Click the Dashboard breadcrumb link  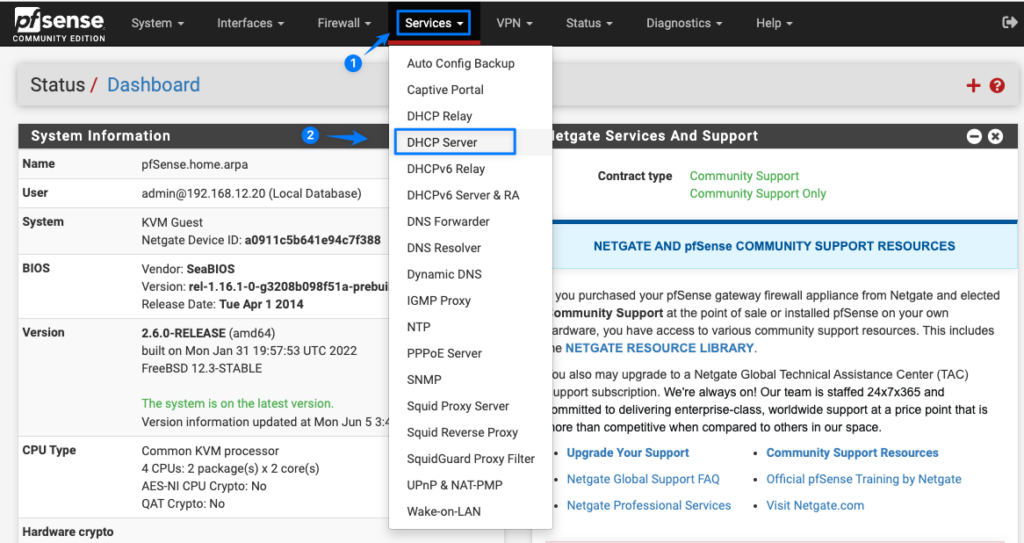pos(153,85)
